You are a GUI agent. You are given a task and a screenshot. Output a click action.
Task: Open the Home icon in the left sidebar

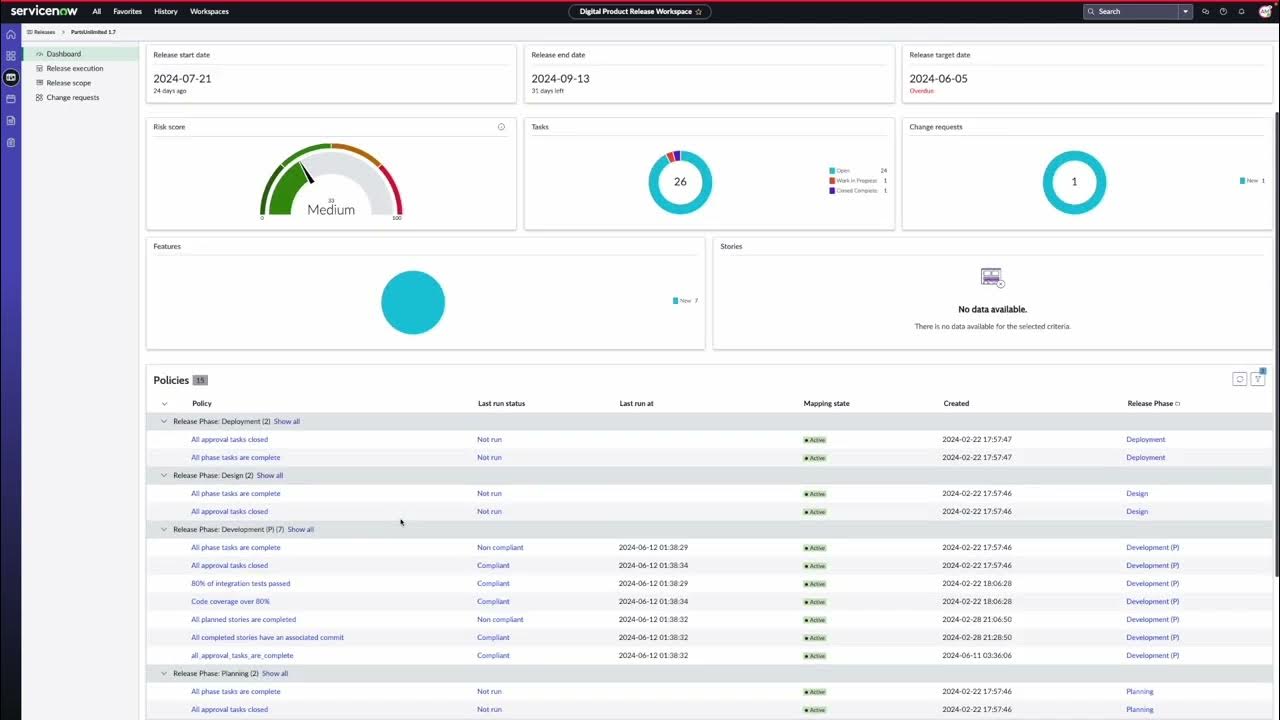pyautogui.click(x=10, y=33)
